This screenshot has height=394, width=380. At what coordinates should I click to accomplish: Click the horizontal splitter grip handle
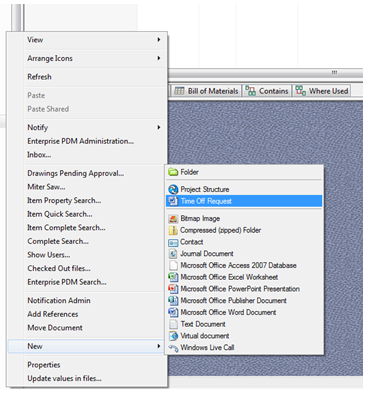(x=334, y=72)
